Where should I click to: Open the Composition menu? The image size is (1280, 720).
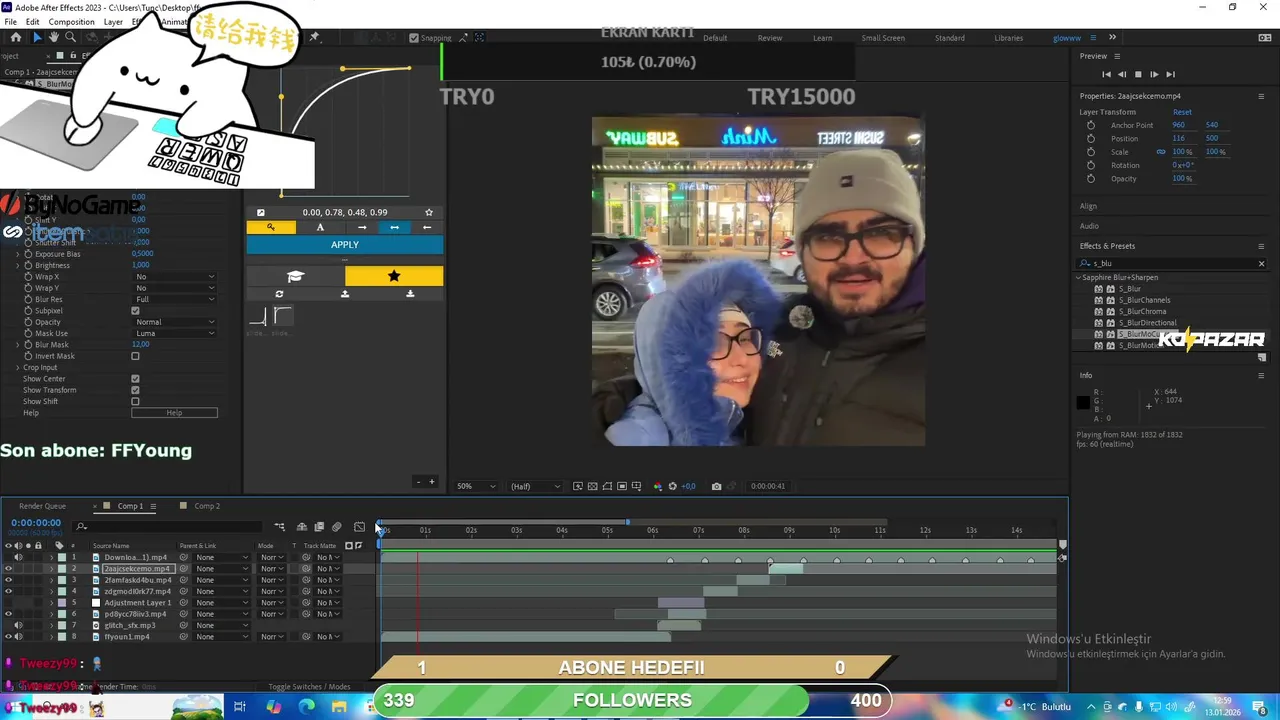(72, 22)
